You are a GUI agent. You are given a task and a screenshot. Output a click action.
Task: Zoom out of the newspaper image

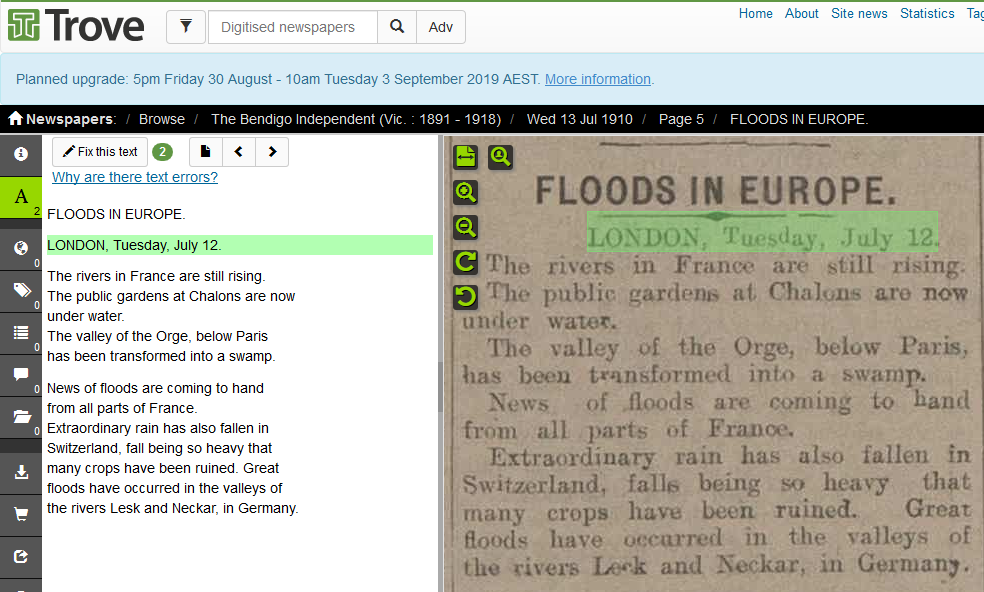(465, 227)
